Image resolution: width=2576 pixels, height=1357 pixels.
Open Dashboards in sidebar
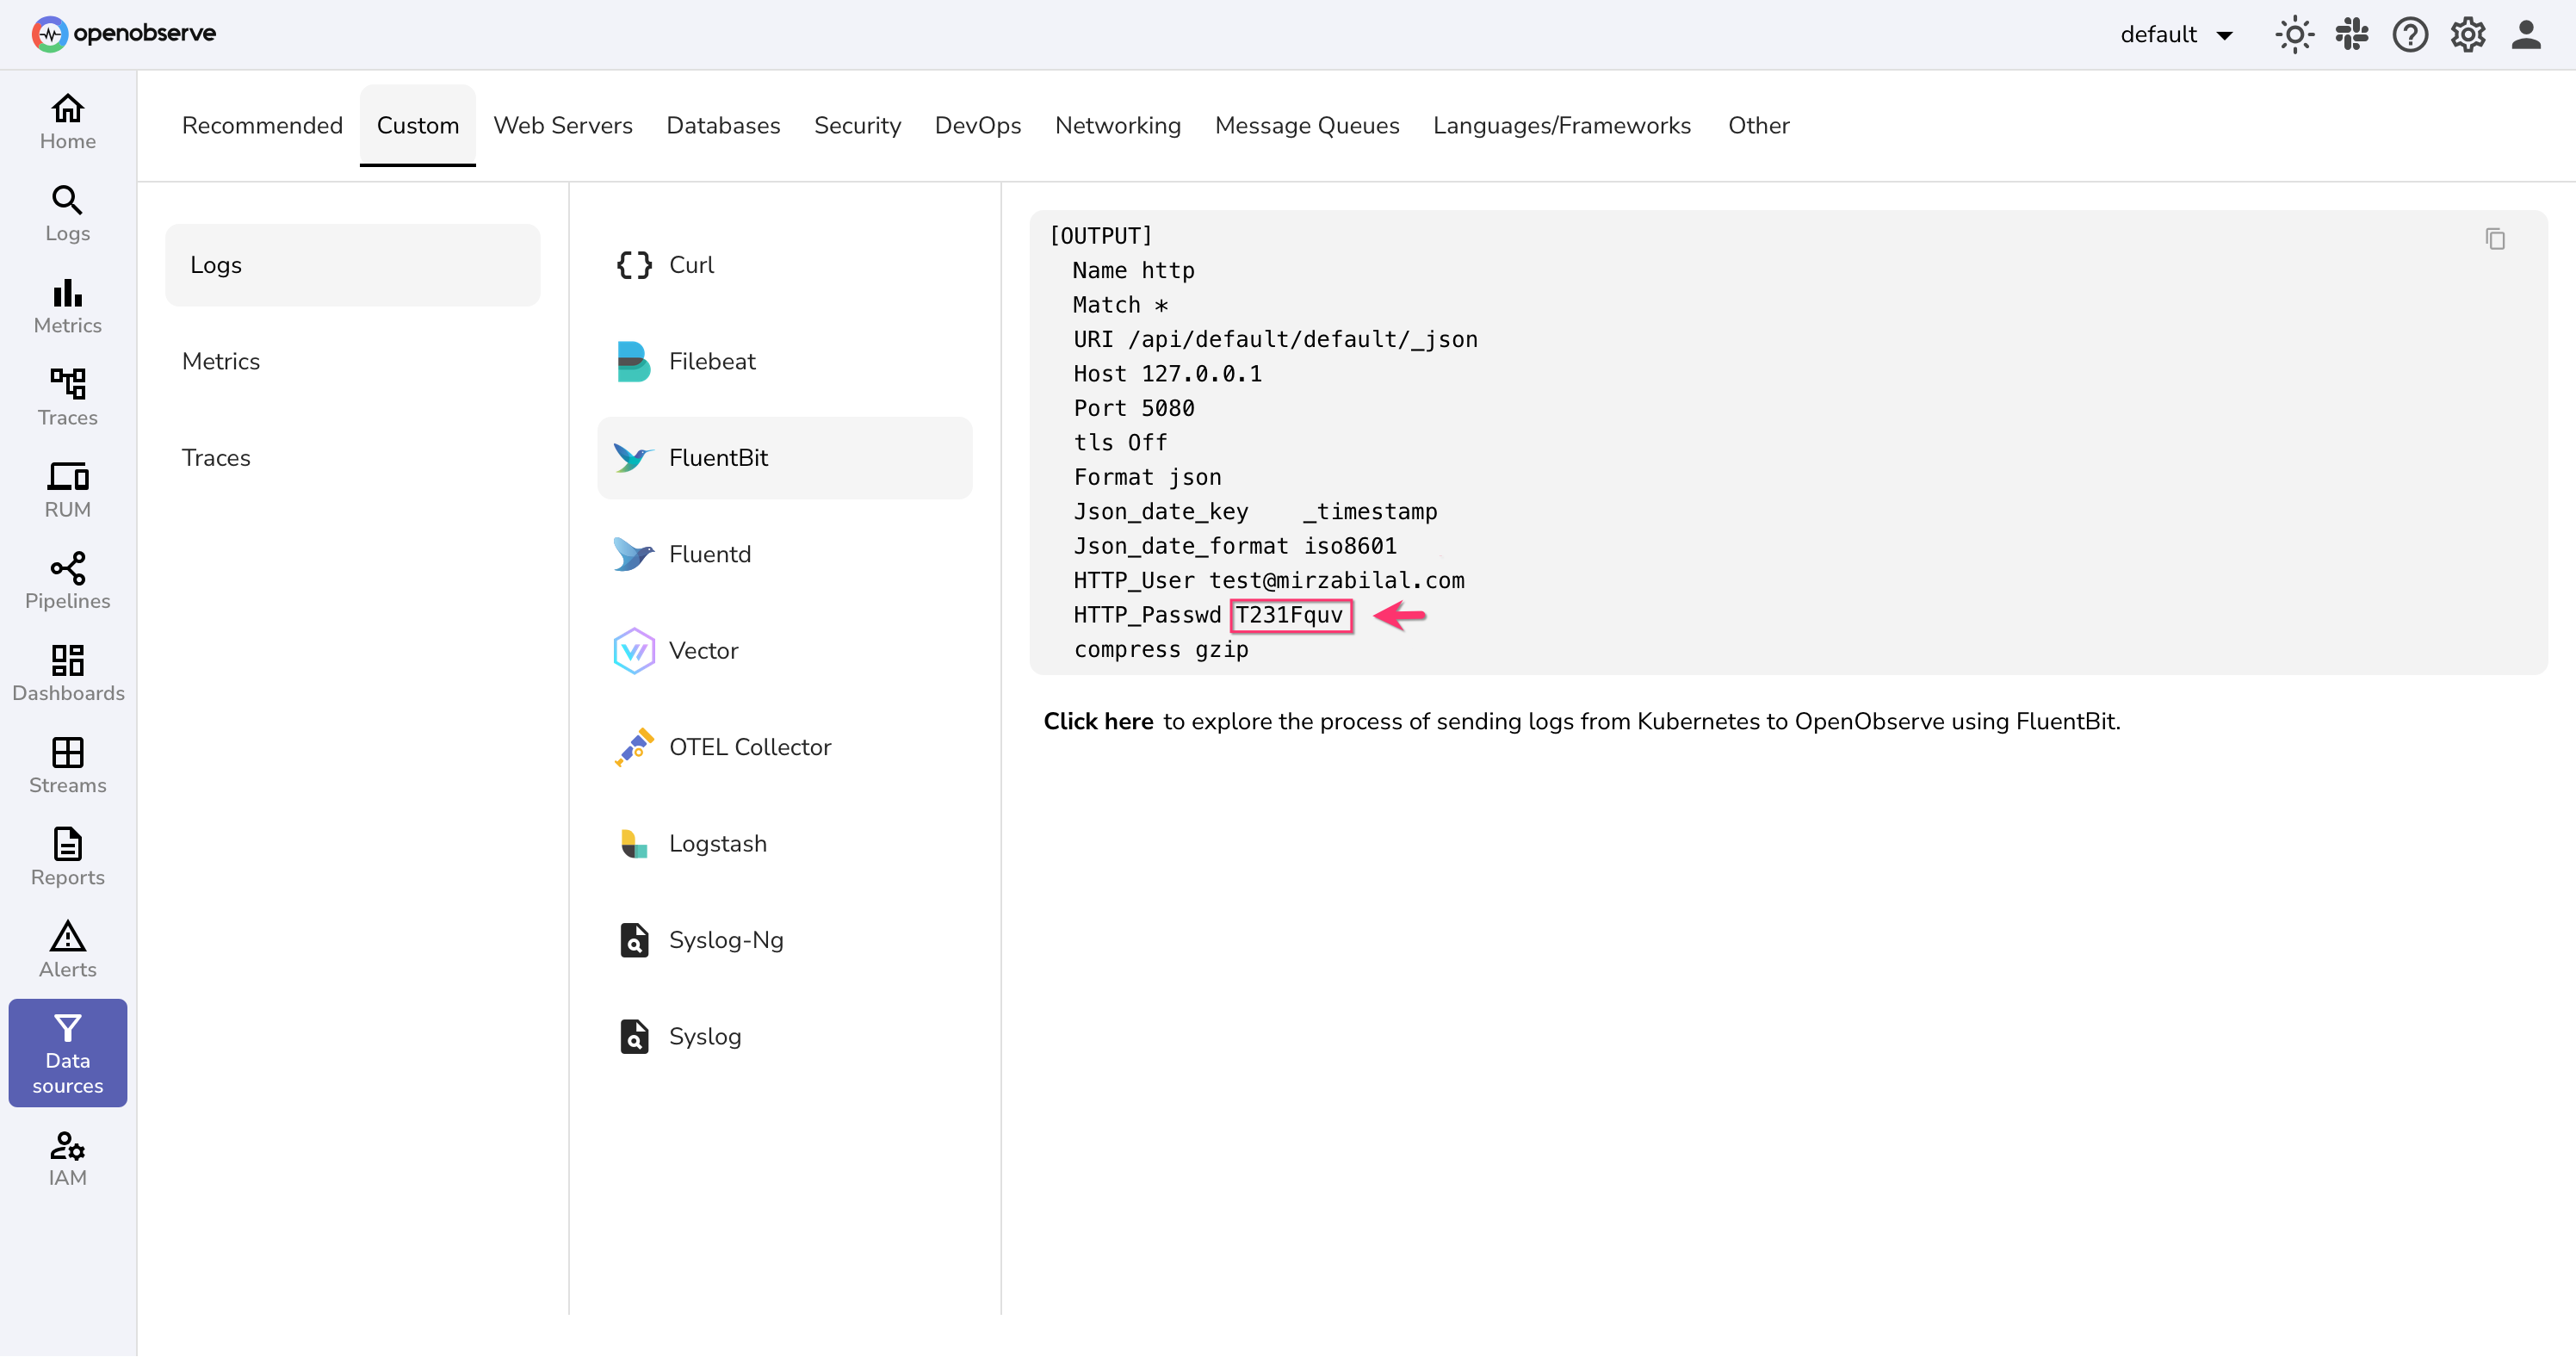click(67, 673)
